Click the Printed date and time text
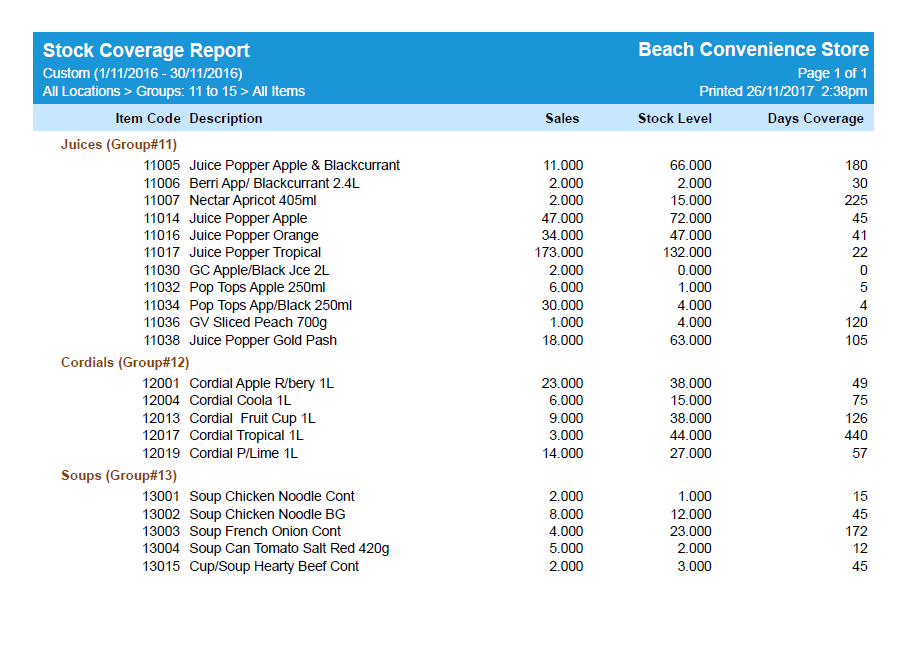908x651 pixels. click(783, 92)
